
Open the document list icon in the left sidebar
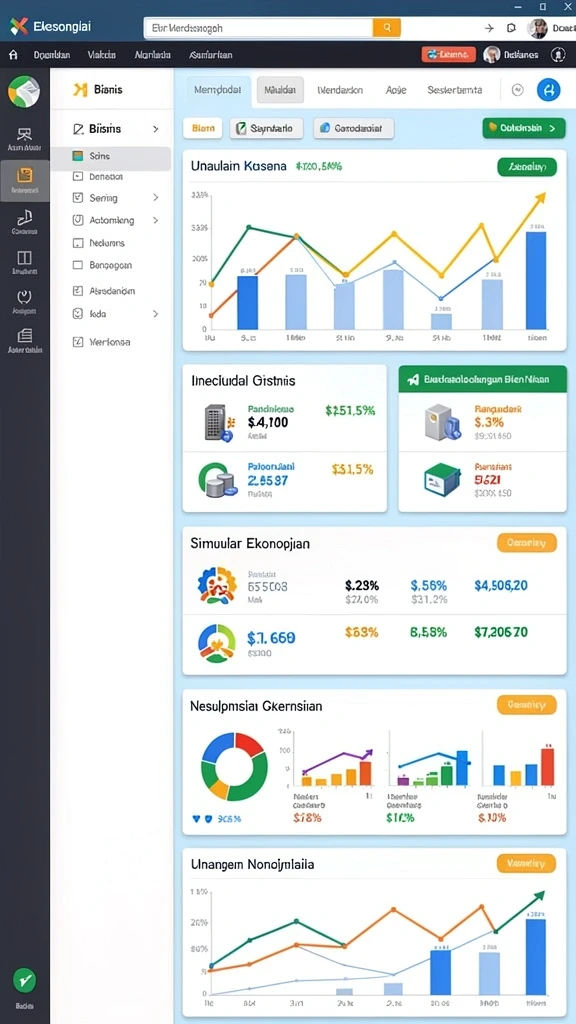[x=25, y=336]
